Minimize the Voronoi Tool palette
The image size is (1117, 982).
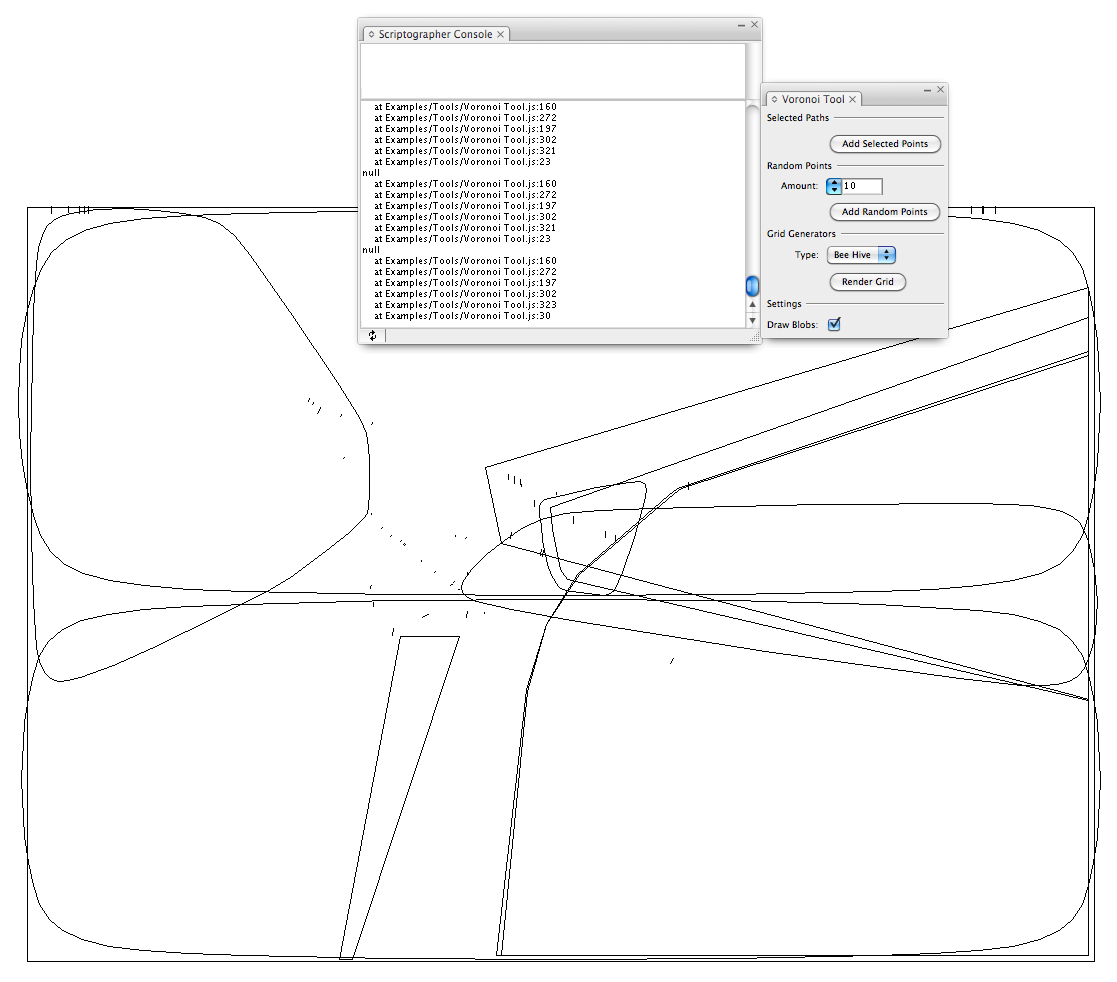(x=927, y=90)
